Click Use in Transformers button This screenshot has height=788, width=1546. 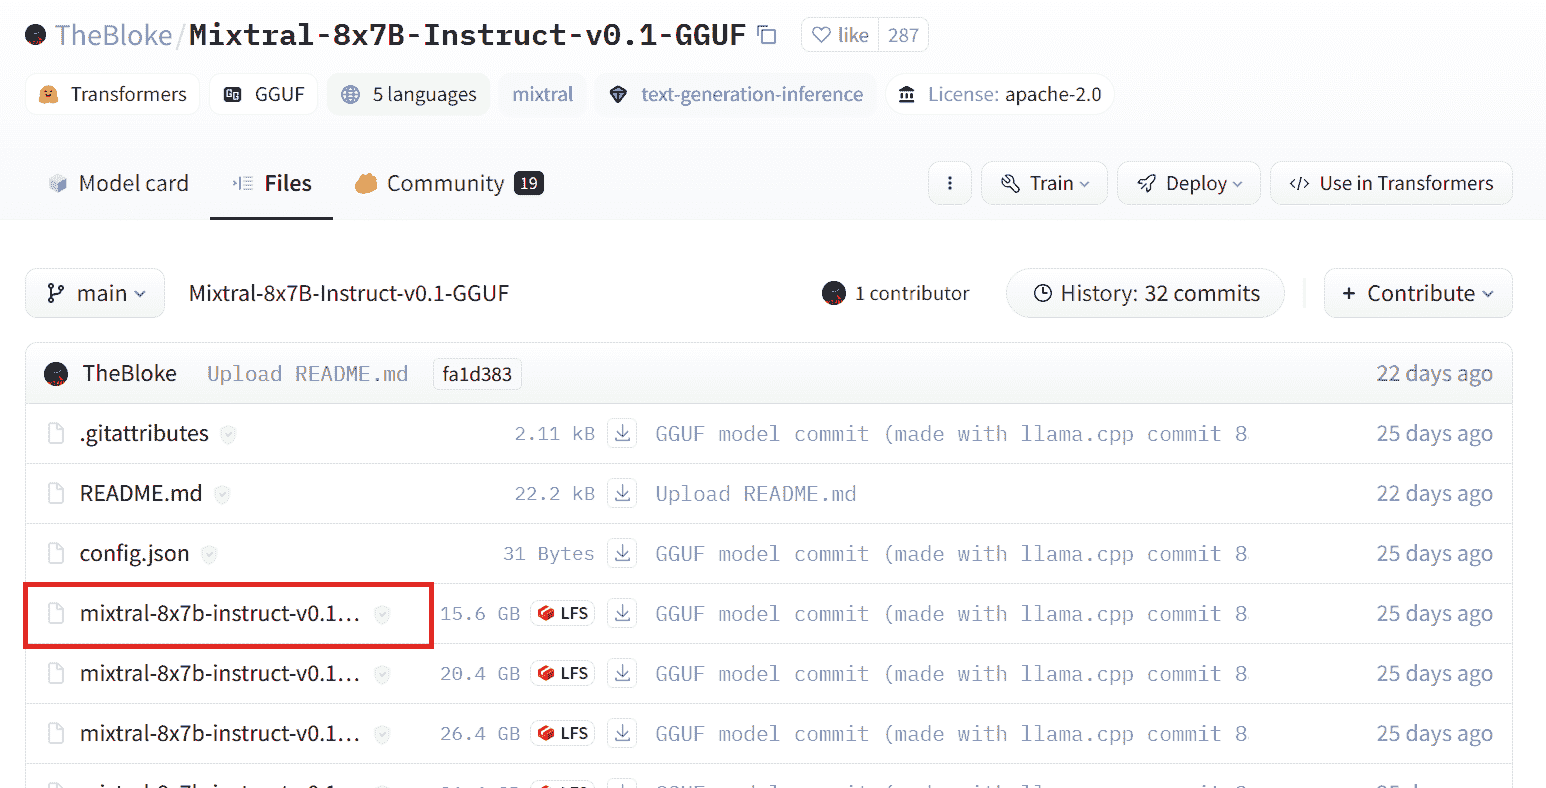click(x=1390, y=183)
